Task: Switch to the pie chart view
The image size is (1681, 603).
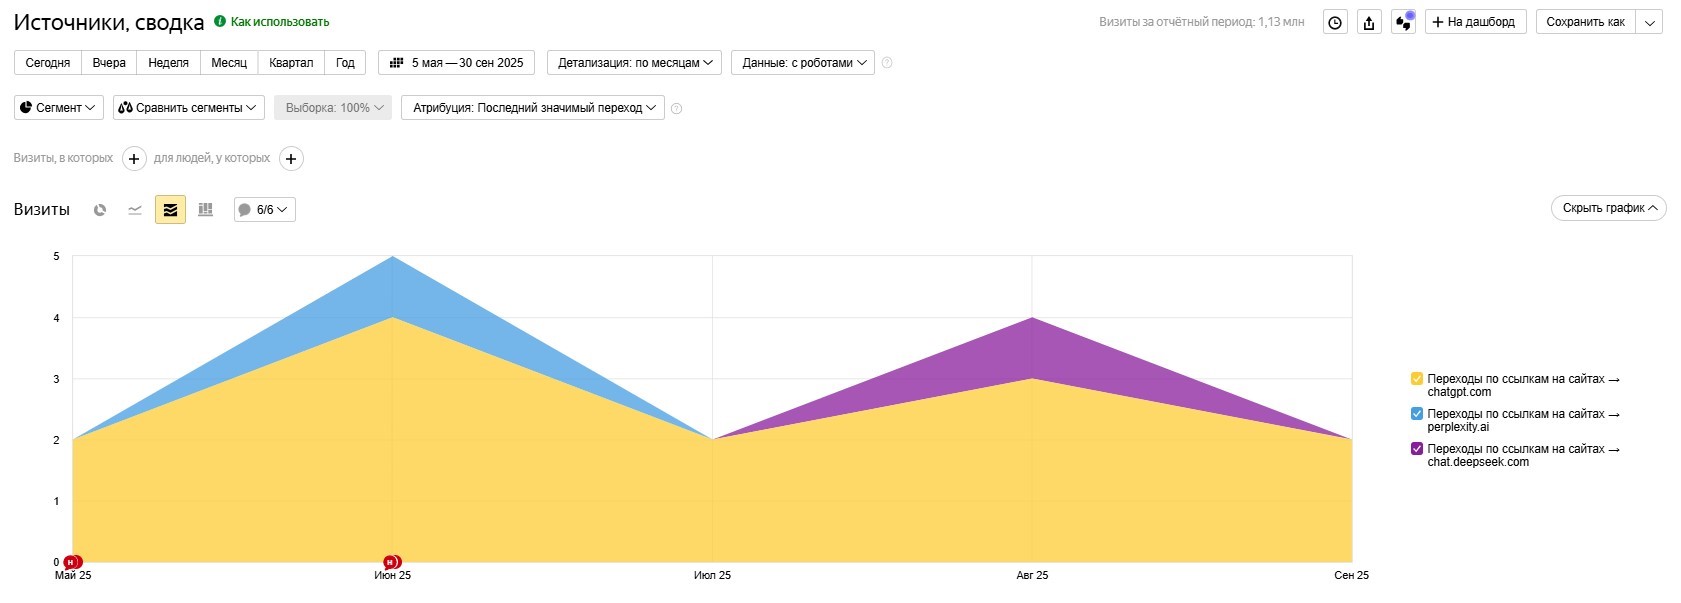Action: [100, 210]
